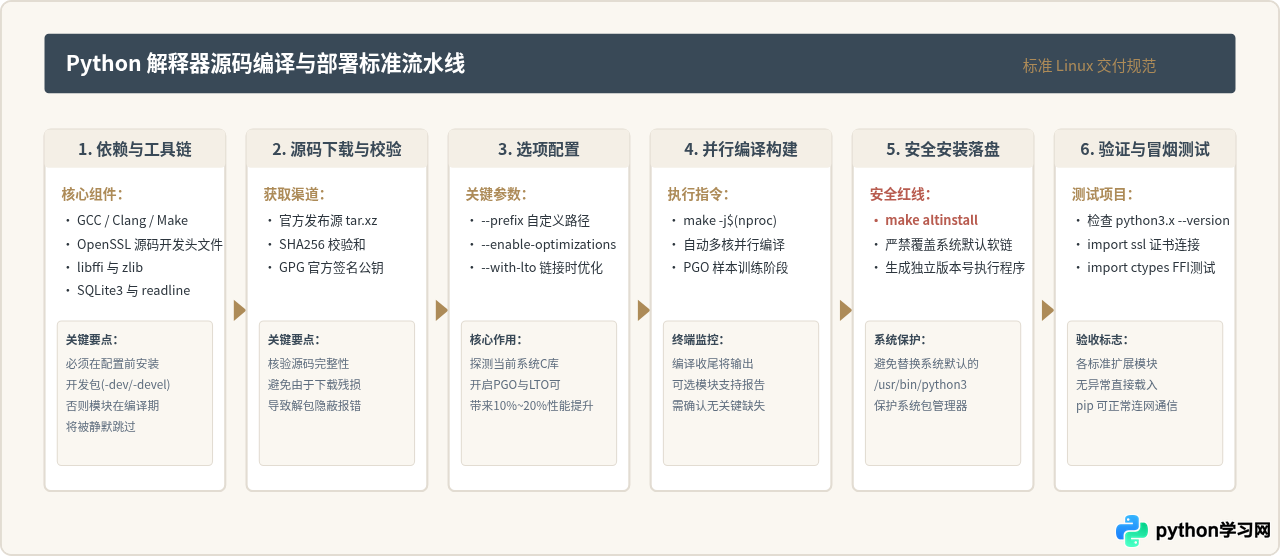This screenshot has width=1280, height=557.
Task: Click "关键要点:" in the 源码下载与校验 card
Action: [x=293, y=340]
